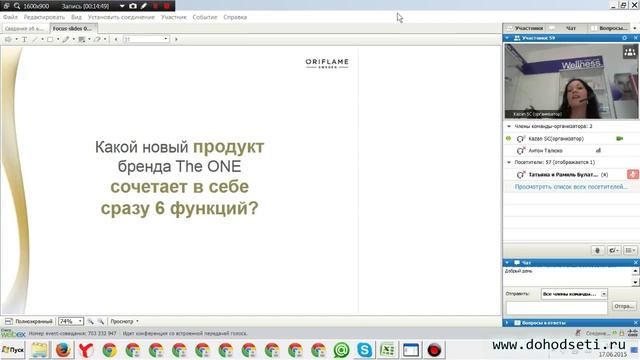Open the Редактировать menu
Image resolution: width=640 pixels, height=360 pixels.
coord(44,17)
